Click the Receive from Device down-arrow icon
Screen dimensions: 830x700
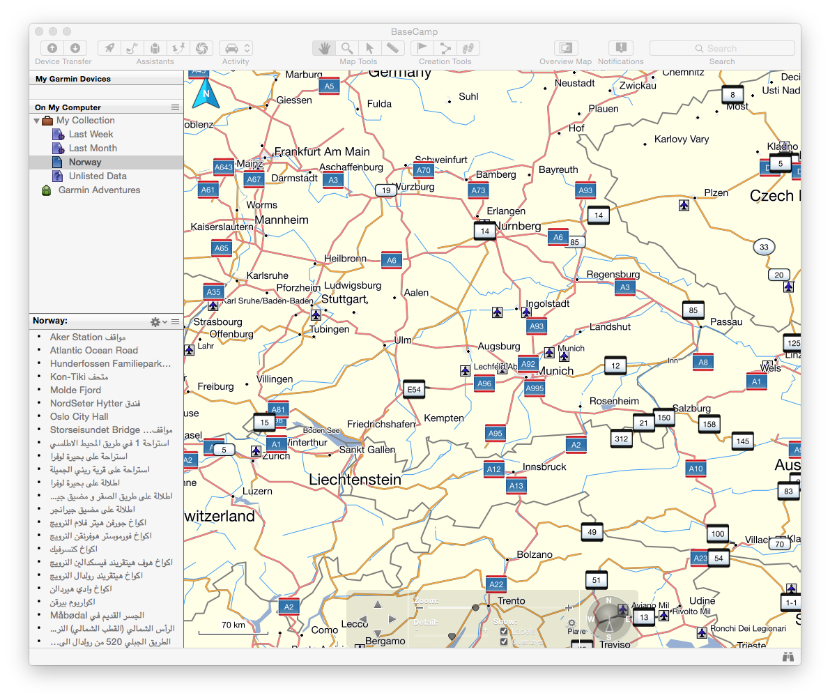point(75,48)
